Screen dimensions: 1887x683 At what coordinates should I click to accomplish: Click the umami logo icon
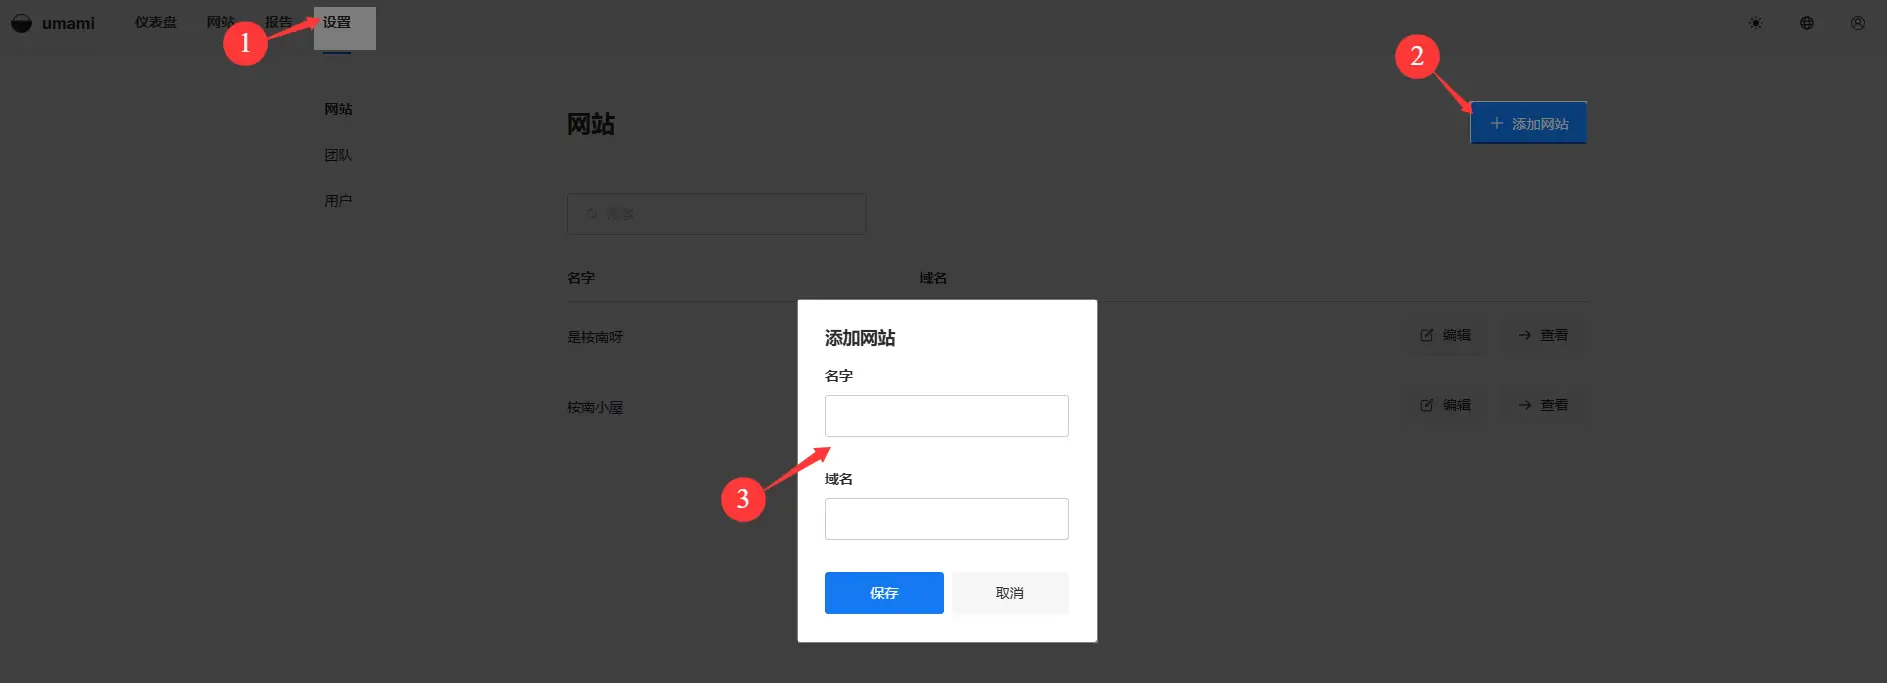pos(21,23)
